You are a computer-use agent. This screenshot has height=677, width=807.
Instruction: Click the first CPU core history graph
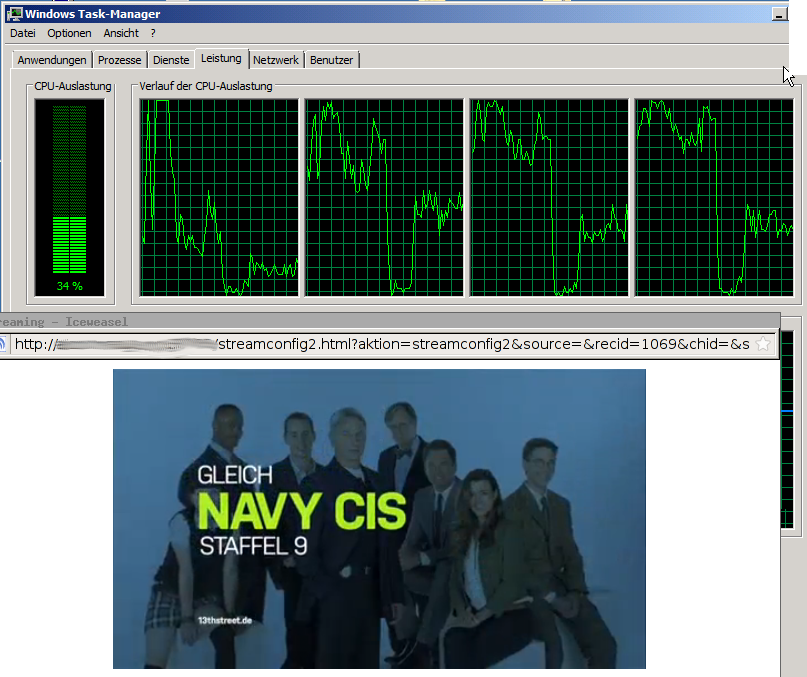219,198
